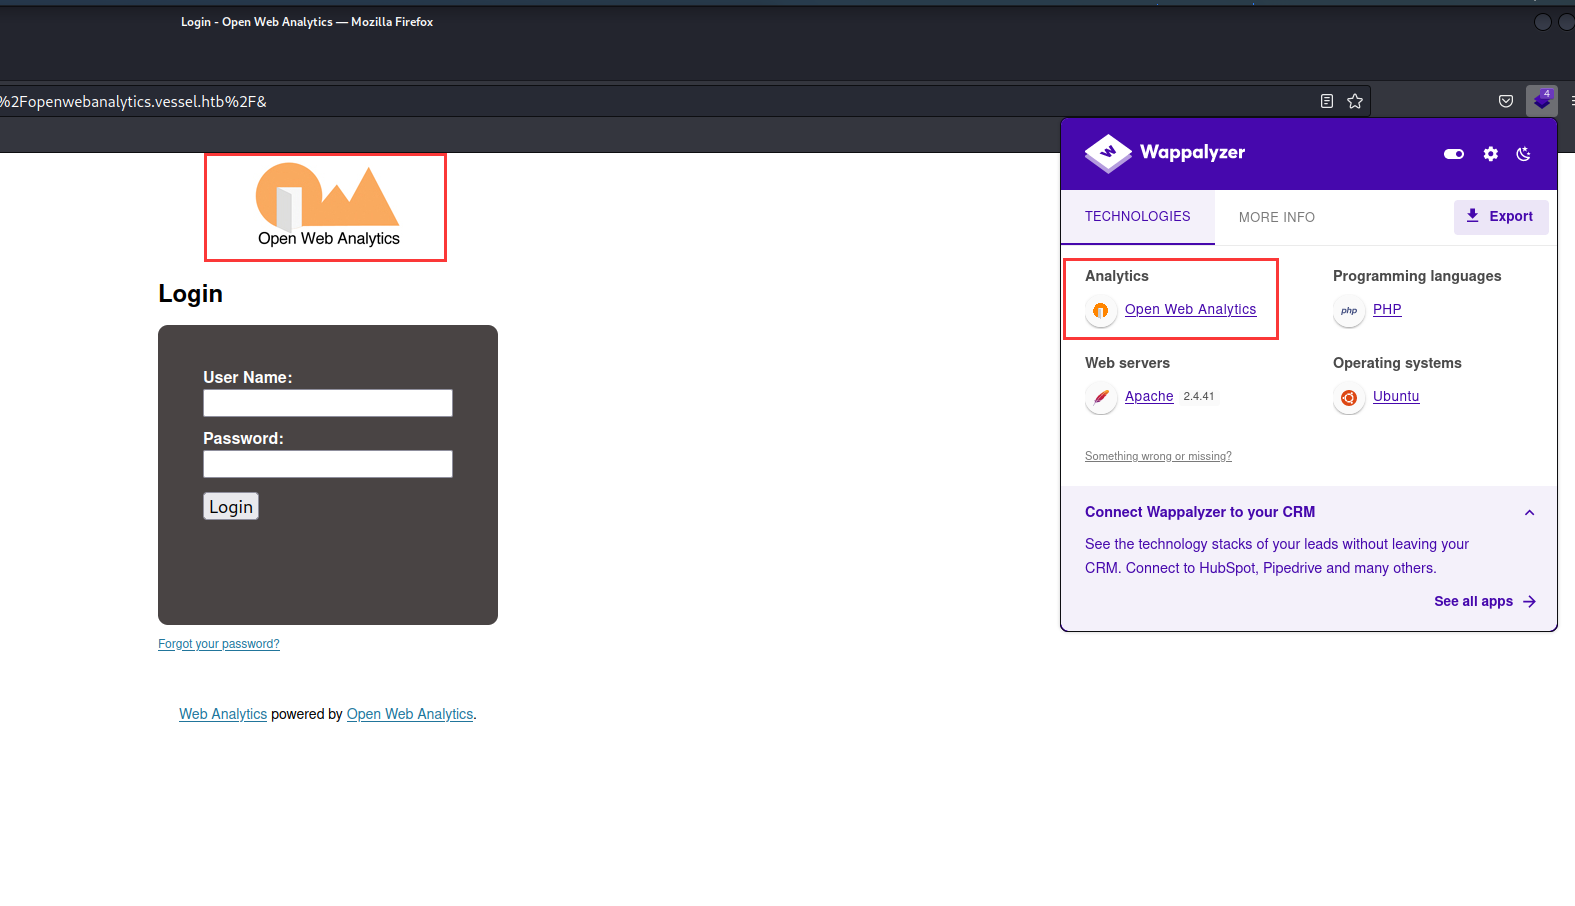This screenshot has width=1575, height=906.
Task: Open the Pocket save icon
Action: (x=1506, y=101)
